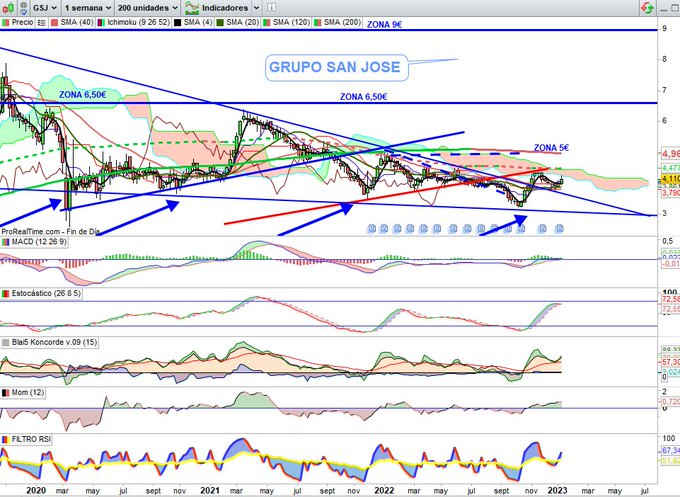Viewport: 680px width, 497px height.
Task: Click the candlestick chart style icon
Action: (8, 7)
